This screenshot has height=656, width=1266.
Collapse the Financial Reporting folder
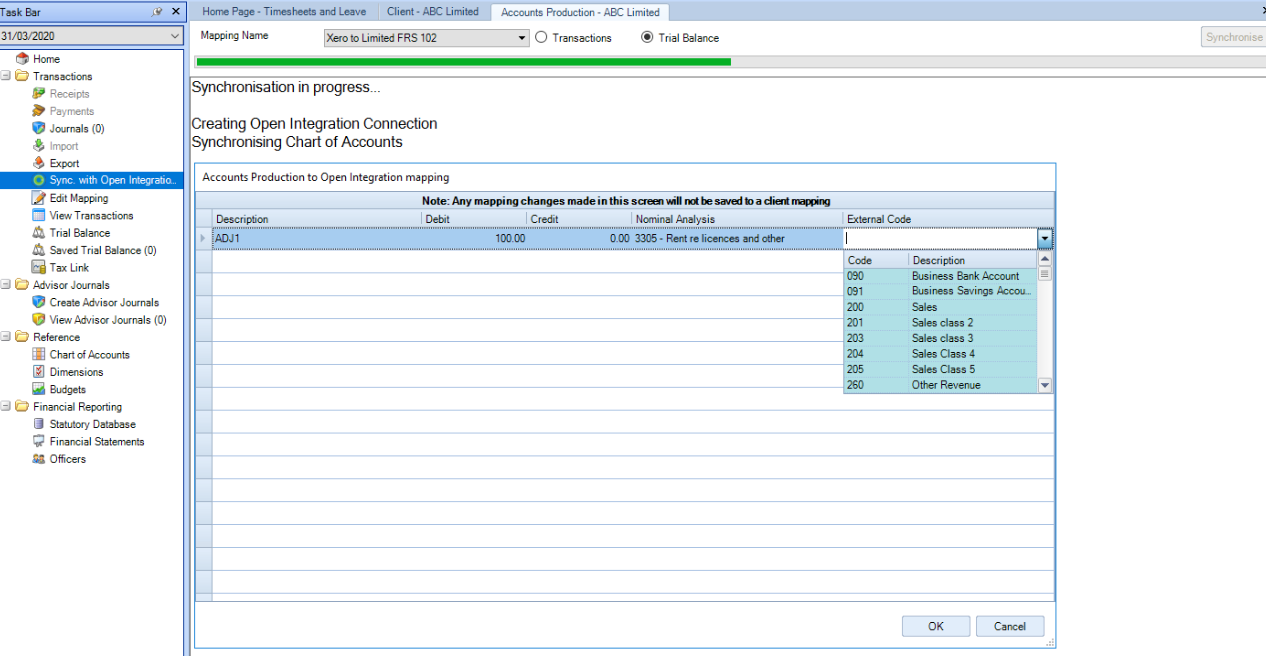coord(6,407)
